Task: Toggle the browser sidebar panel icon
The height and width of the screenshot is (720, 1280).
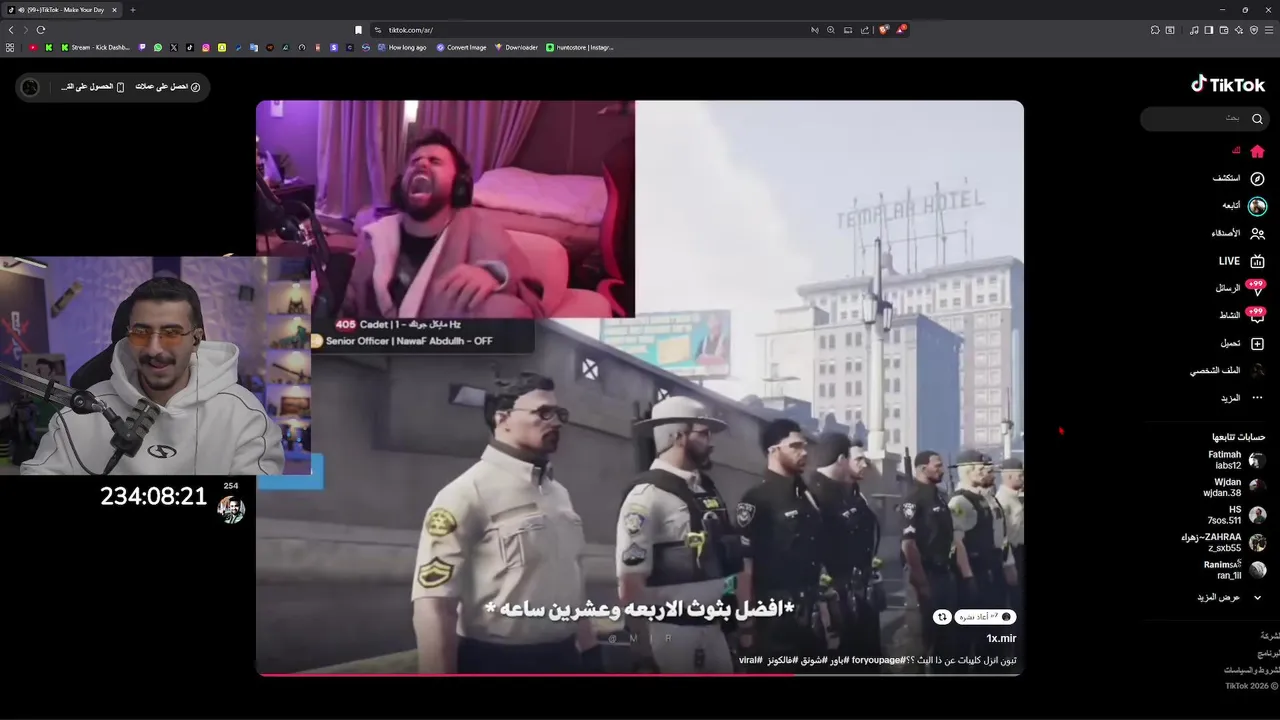Action: pyautogui.click(x=1208, y=30)
